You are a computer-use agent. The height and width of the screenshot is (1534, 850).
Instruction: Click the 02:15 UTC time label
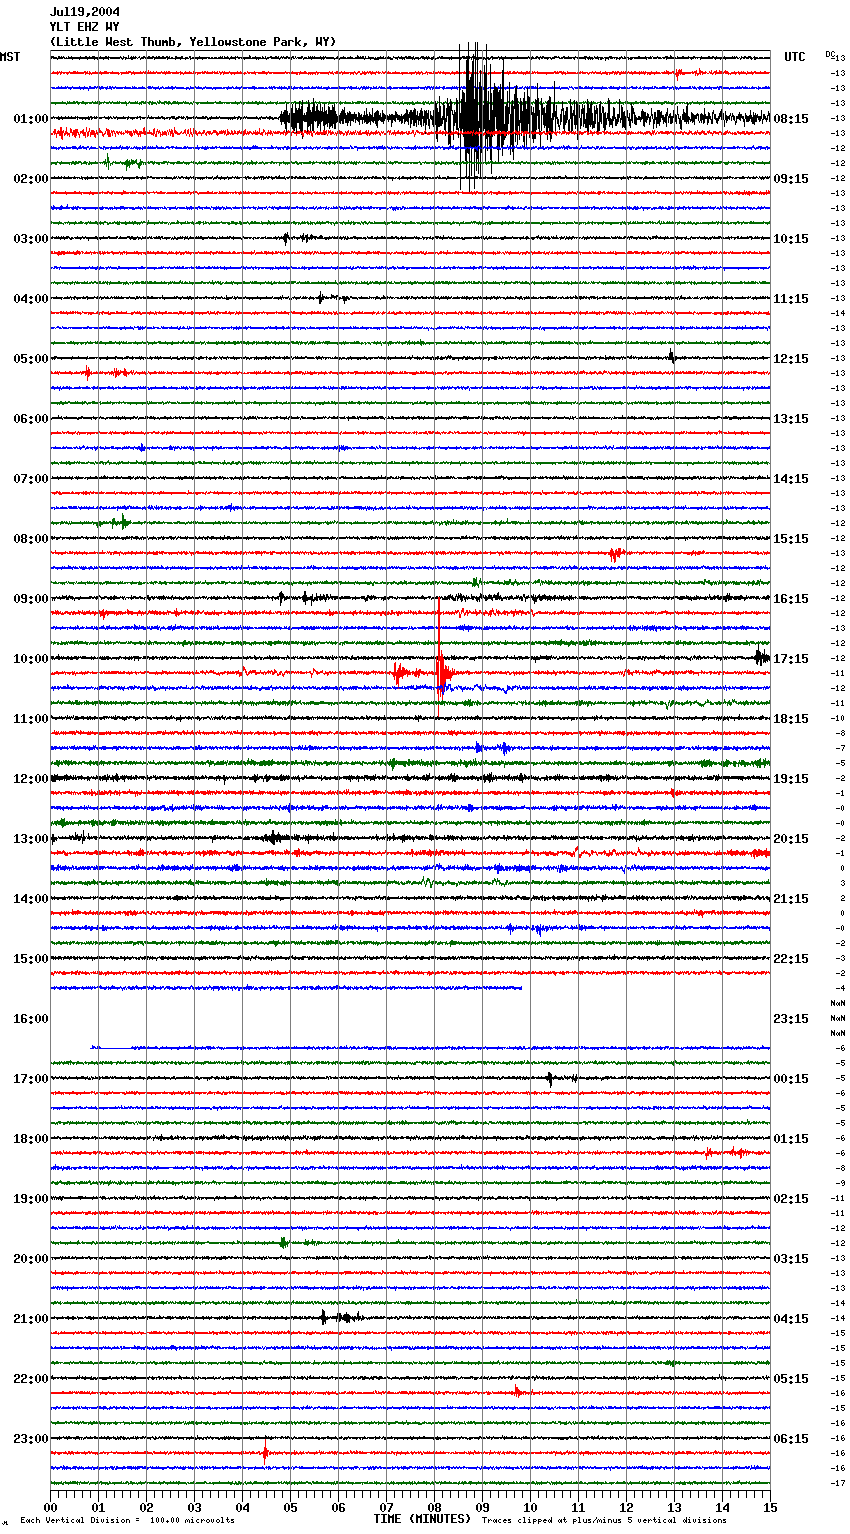pyautogui.click(x=791, y=1199)
